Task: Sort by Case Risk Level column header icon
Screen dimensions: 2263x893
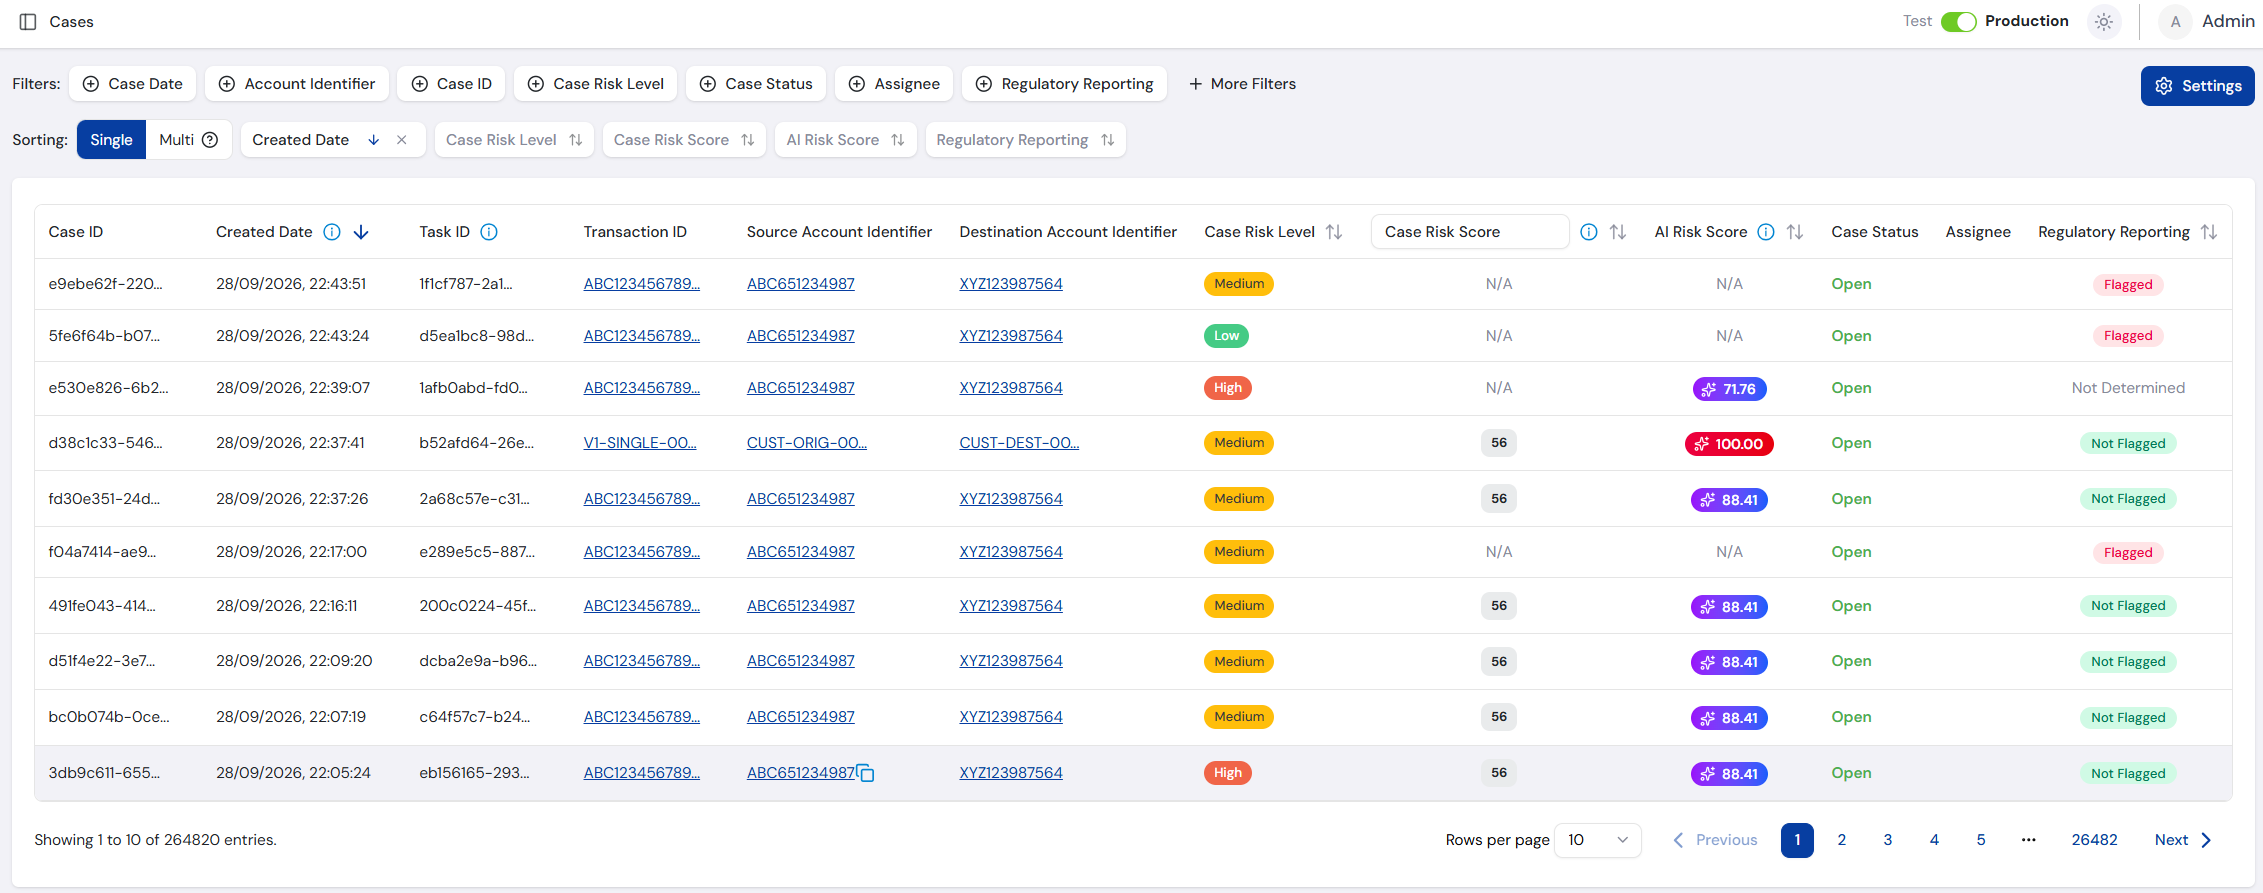Action: [1334, 232]
